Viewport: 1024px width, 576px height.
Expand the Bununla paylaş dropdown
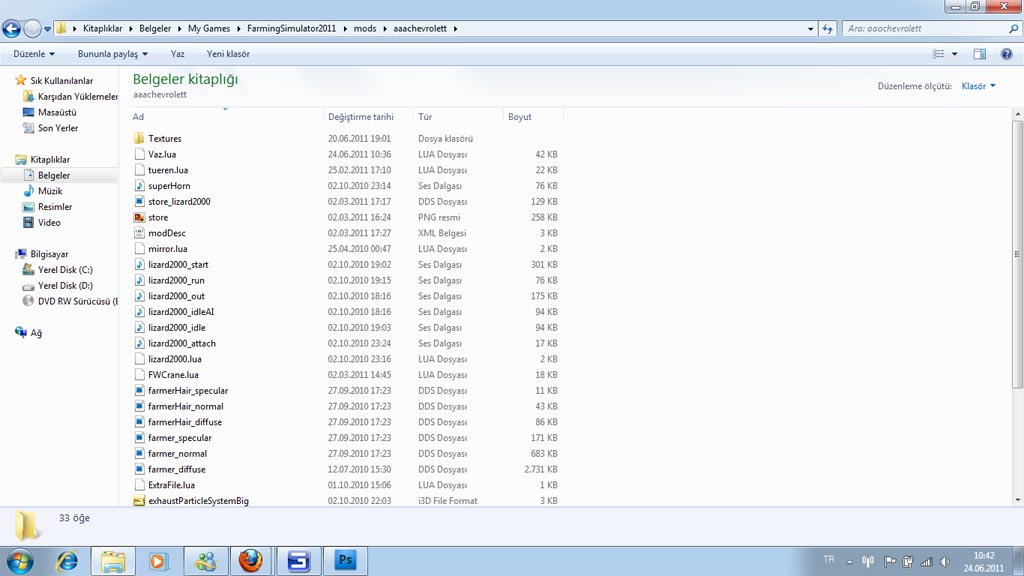click(112, 54)
